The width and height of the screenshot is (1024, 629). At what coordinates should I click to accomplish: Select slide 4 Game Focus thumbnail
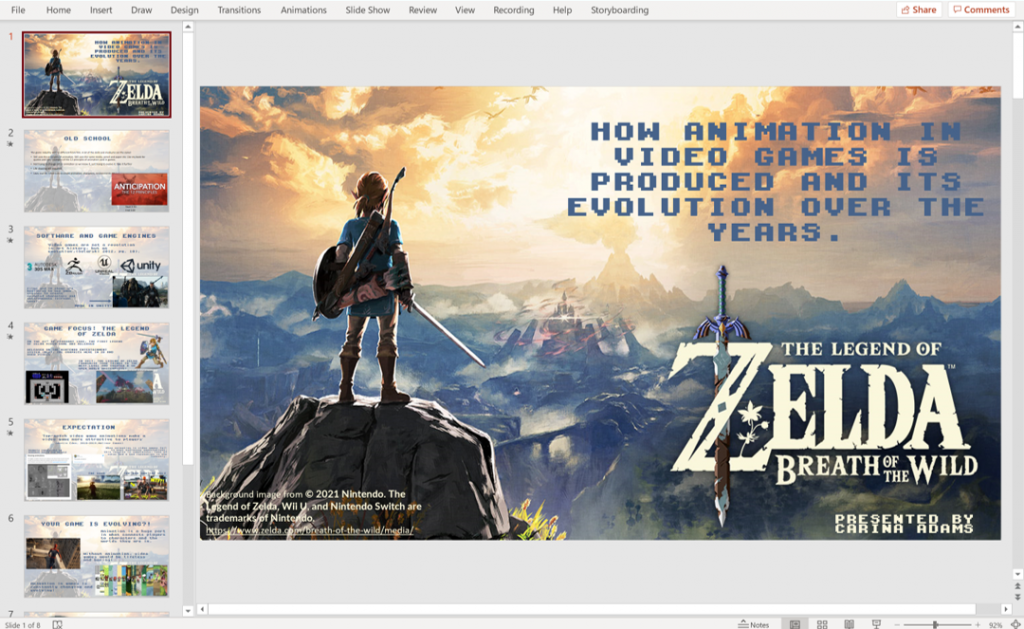pyautogui.click(x=97, y=363)
